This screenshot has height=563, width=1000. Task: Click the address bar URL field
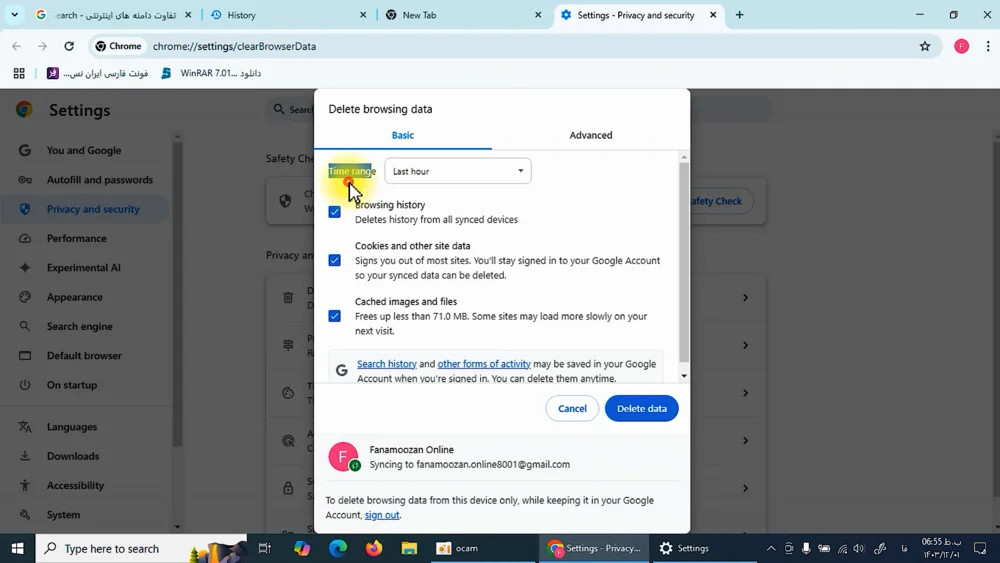click(517, 46)
